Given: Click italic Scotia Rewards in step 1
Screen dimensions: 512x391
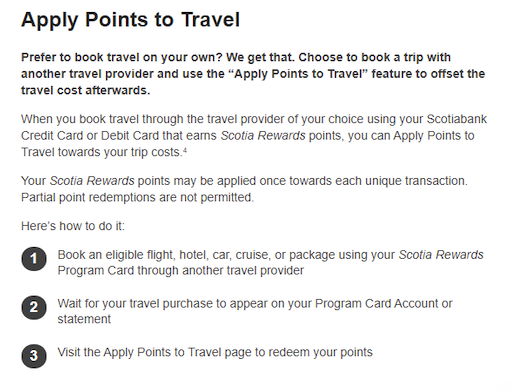Looking at the screenshot, I should coord(441,255).
